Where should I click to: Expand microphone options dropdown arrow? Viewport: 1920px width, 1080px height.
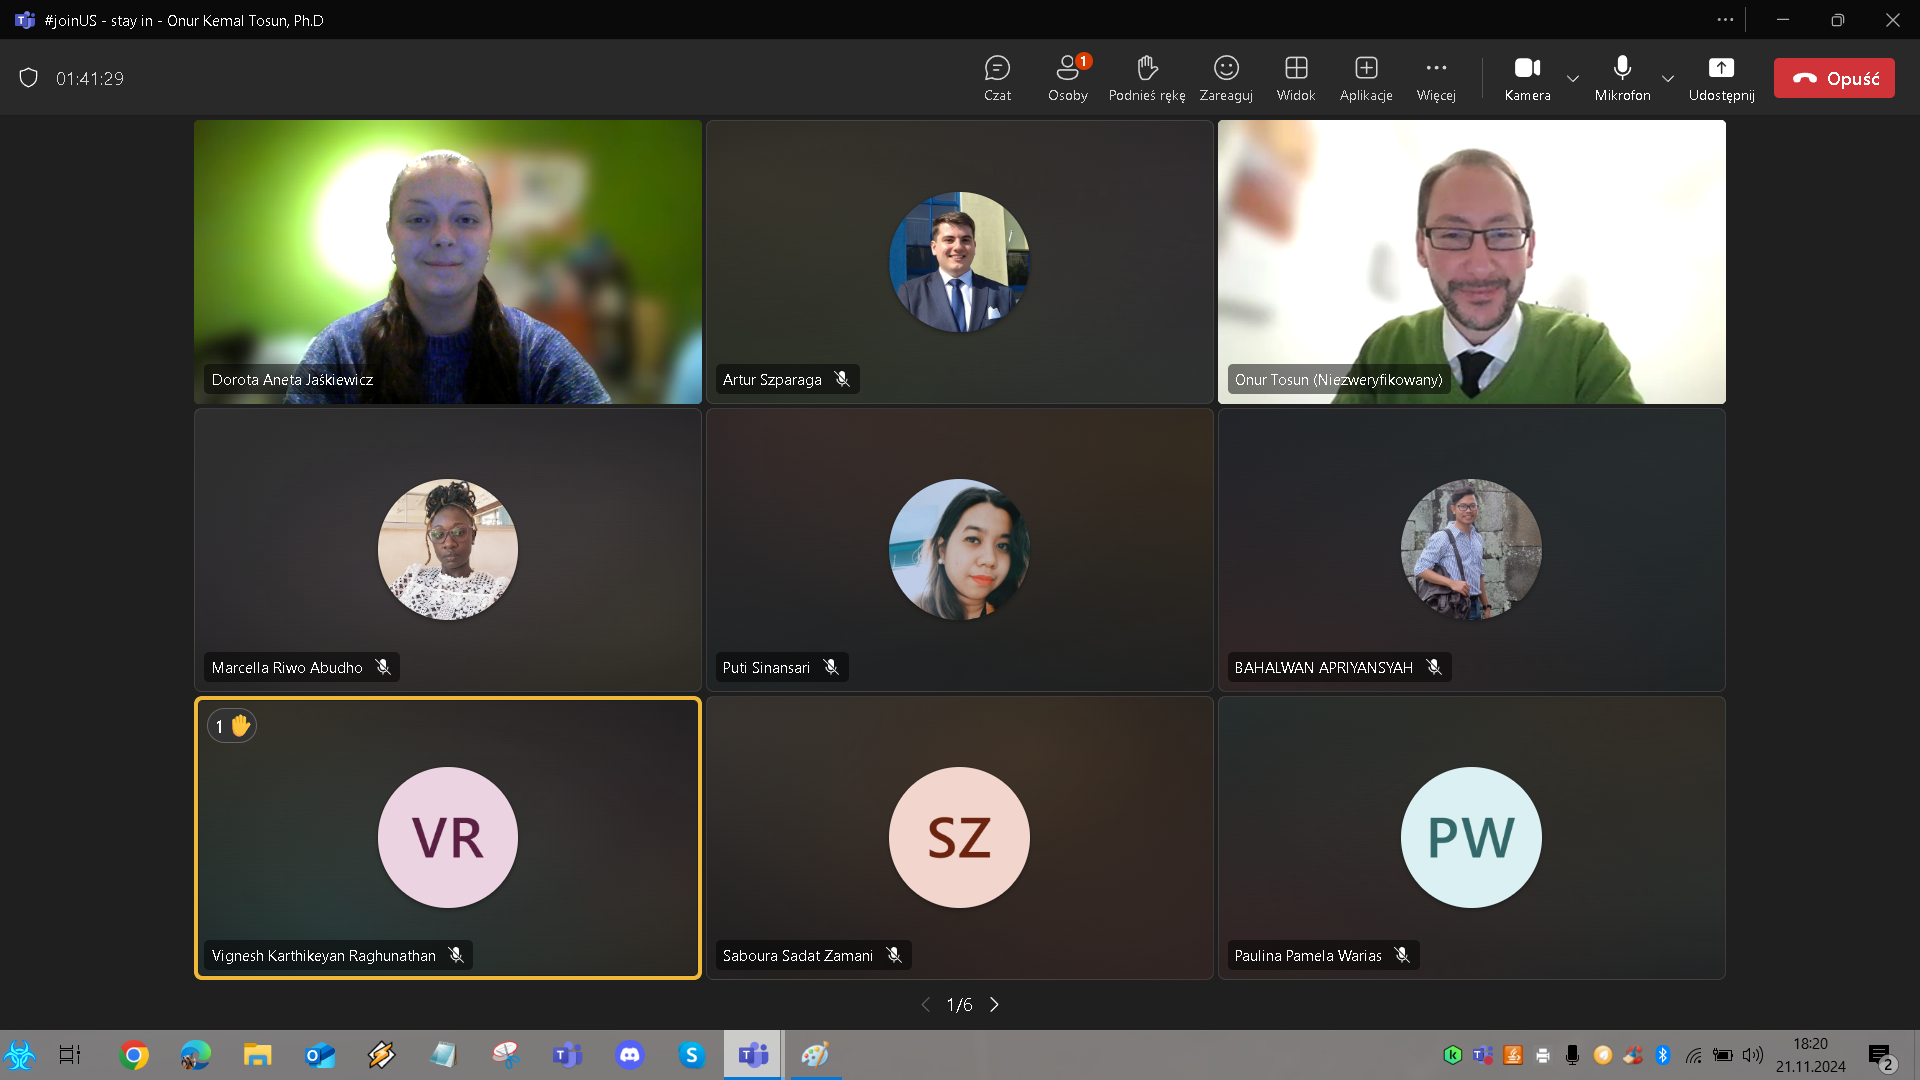[1668, 78]
